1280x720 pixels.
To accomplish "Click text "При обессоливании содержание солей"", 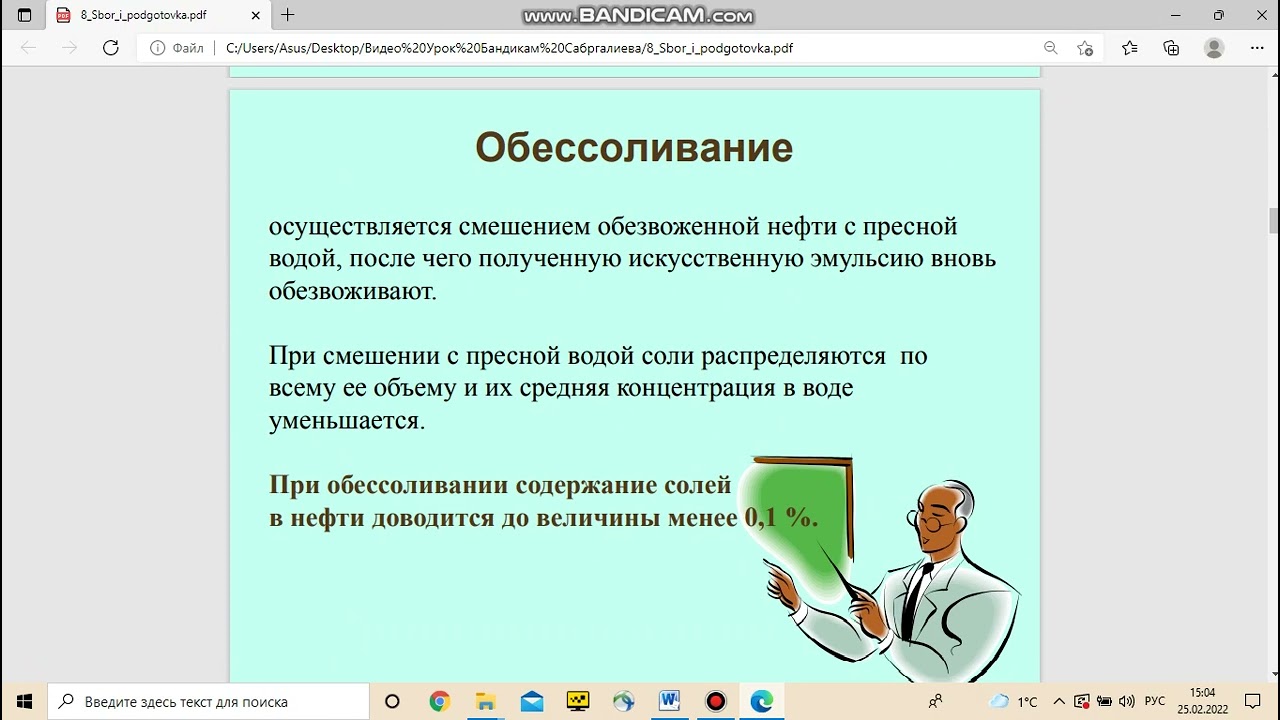I will pos(500,485).
